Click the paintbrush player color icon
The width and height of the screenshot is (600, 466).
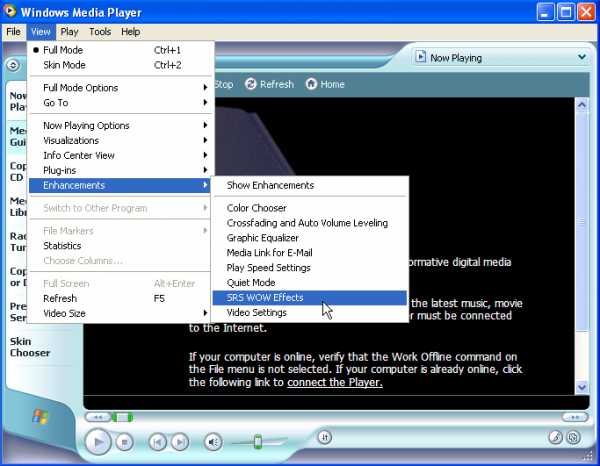tap(555, 437)
